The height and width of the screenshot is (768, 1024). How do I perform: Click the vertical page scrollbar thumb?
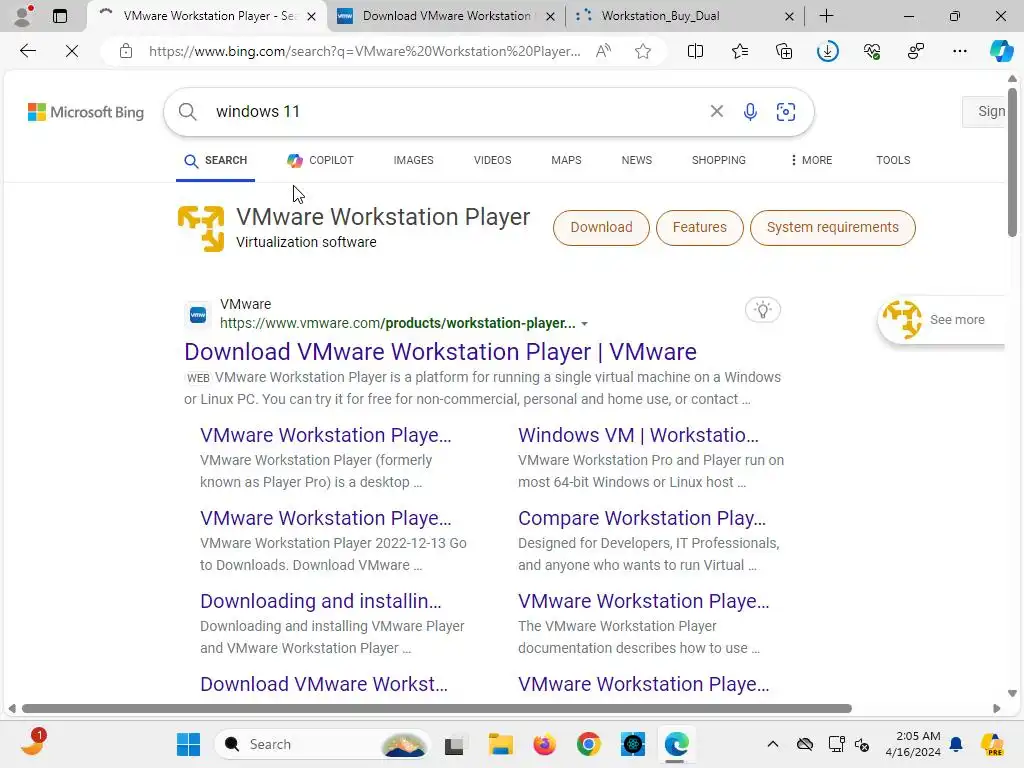pyautogui.click(x=1012, y=162)
